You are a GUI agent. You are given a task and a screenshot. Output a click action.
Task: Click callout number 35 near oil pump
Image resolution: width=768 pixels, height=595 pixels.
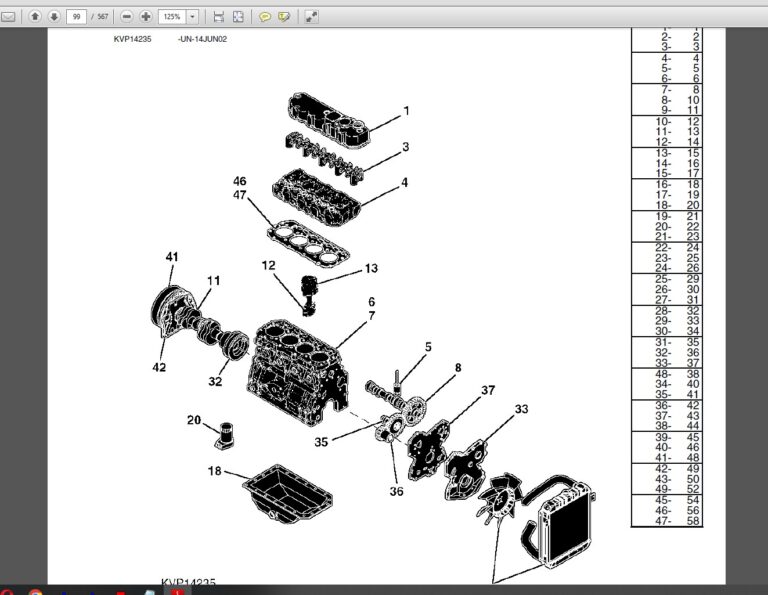tap(321, 442)
